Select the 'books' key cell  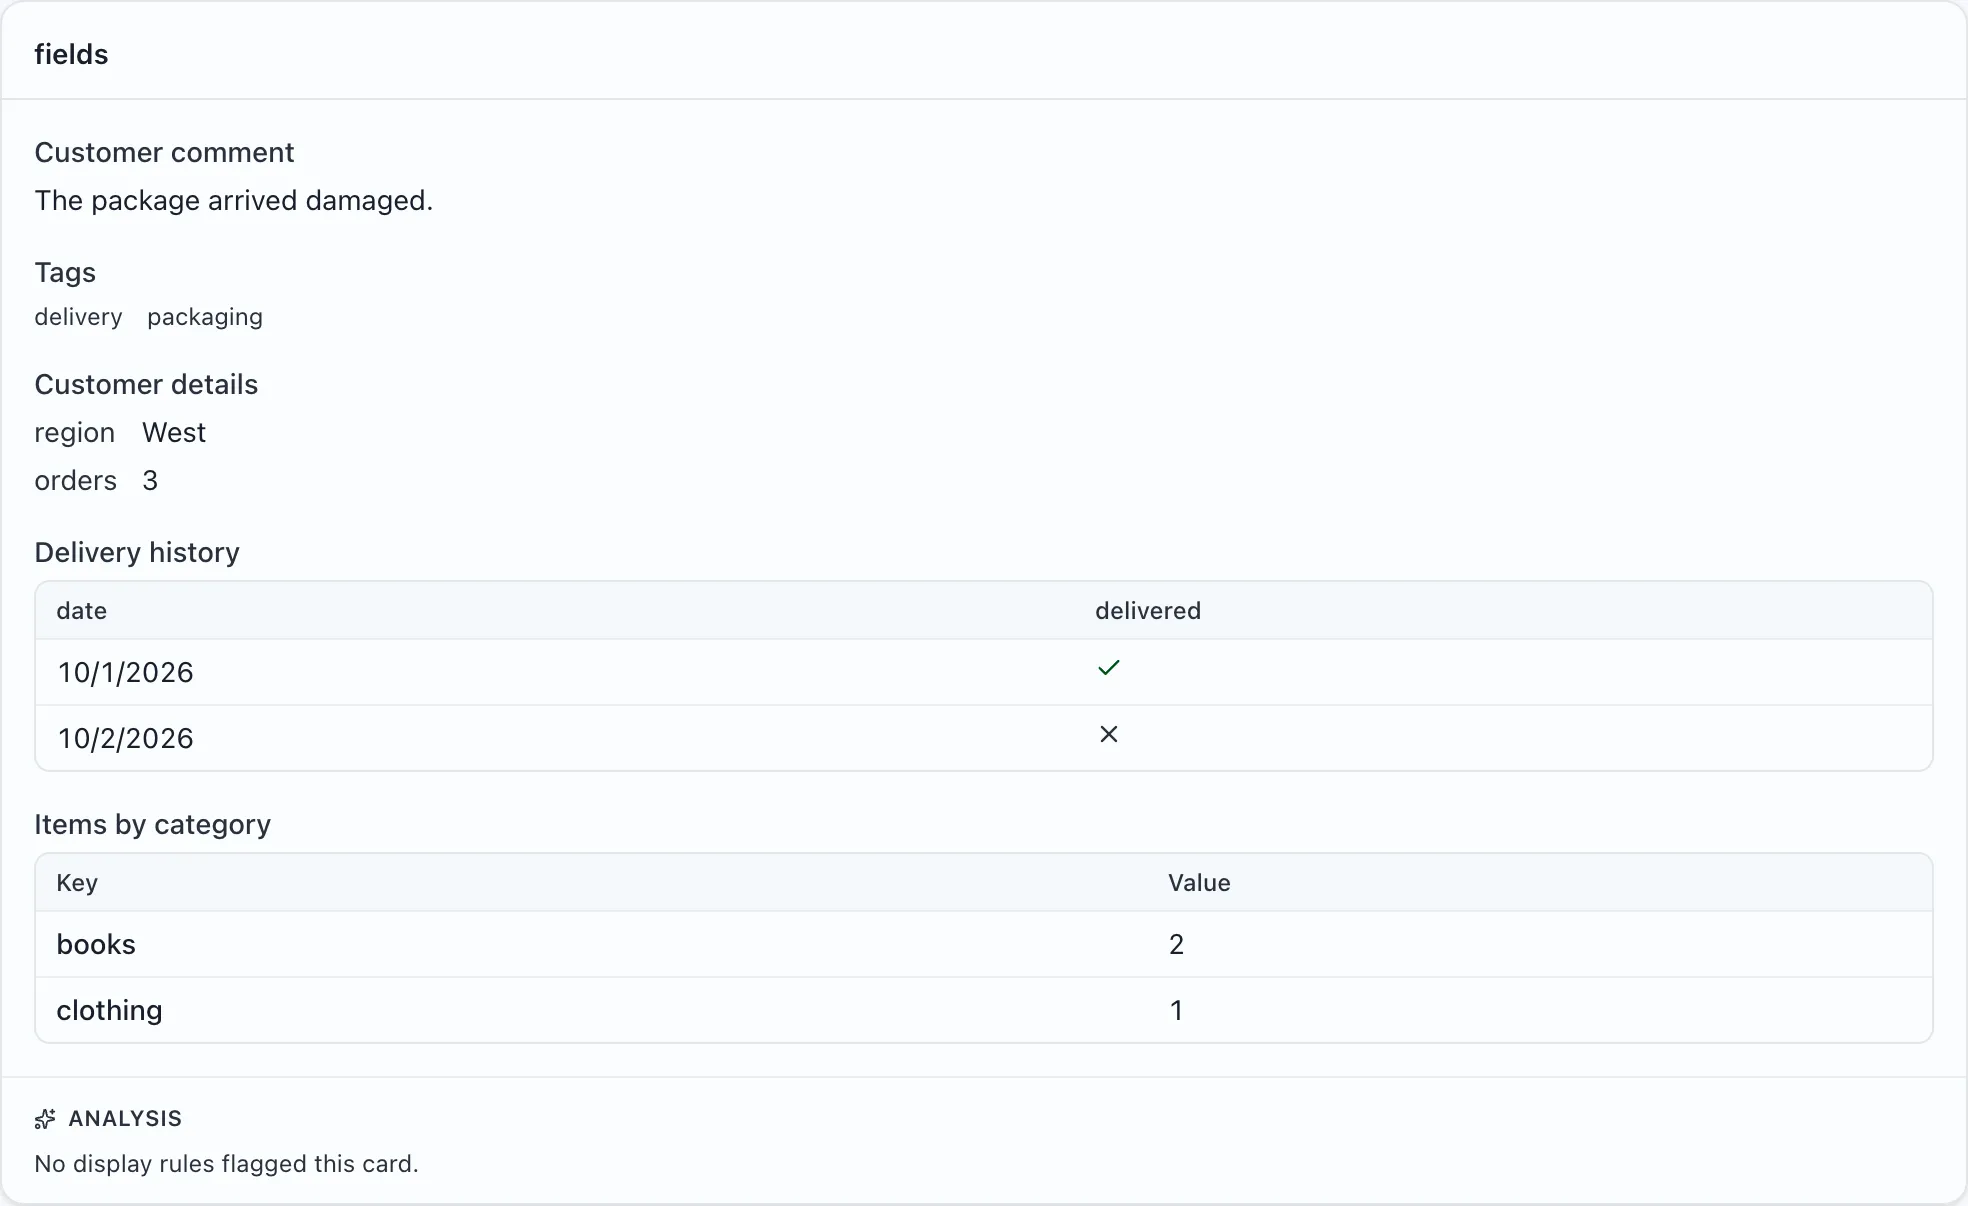96,944
